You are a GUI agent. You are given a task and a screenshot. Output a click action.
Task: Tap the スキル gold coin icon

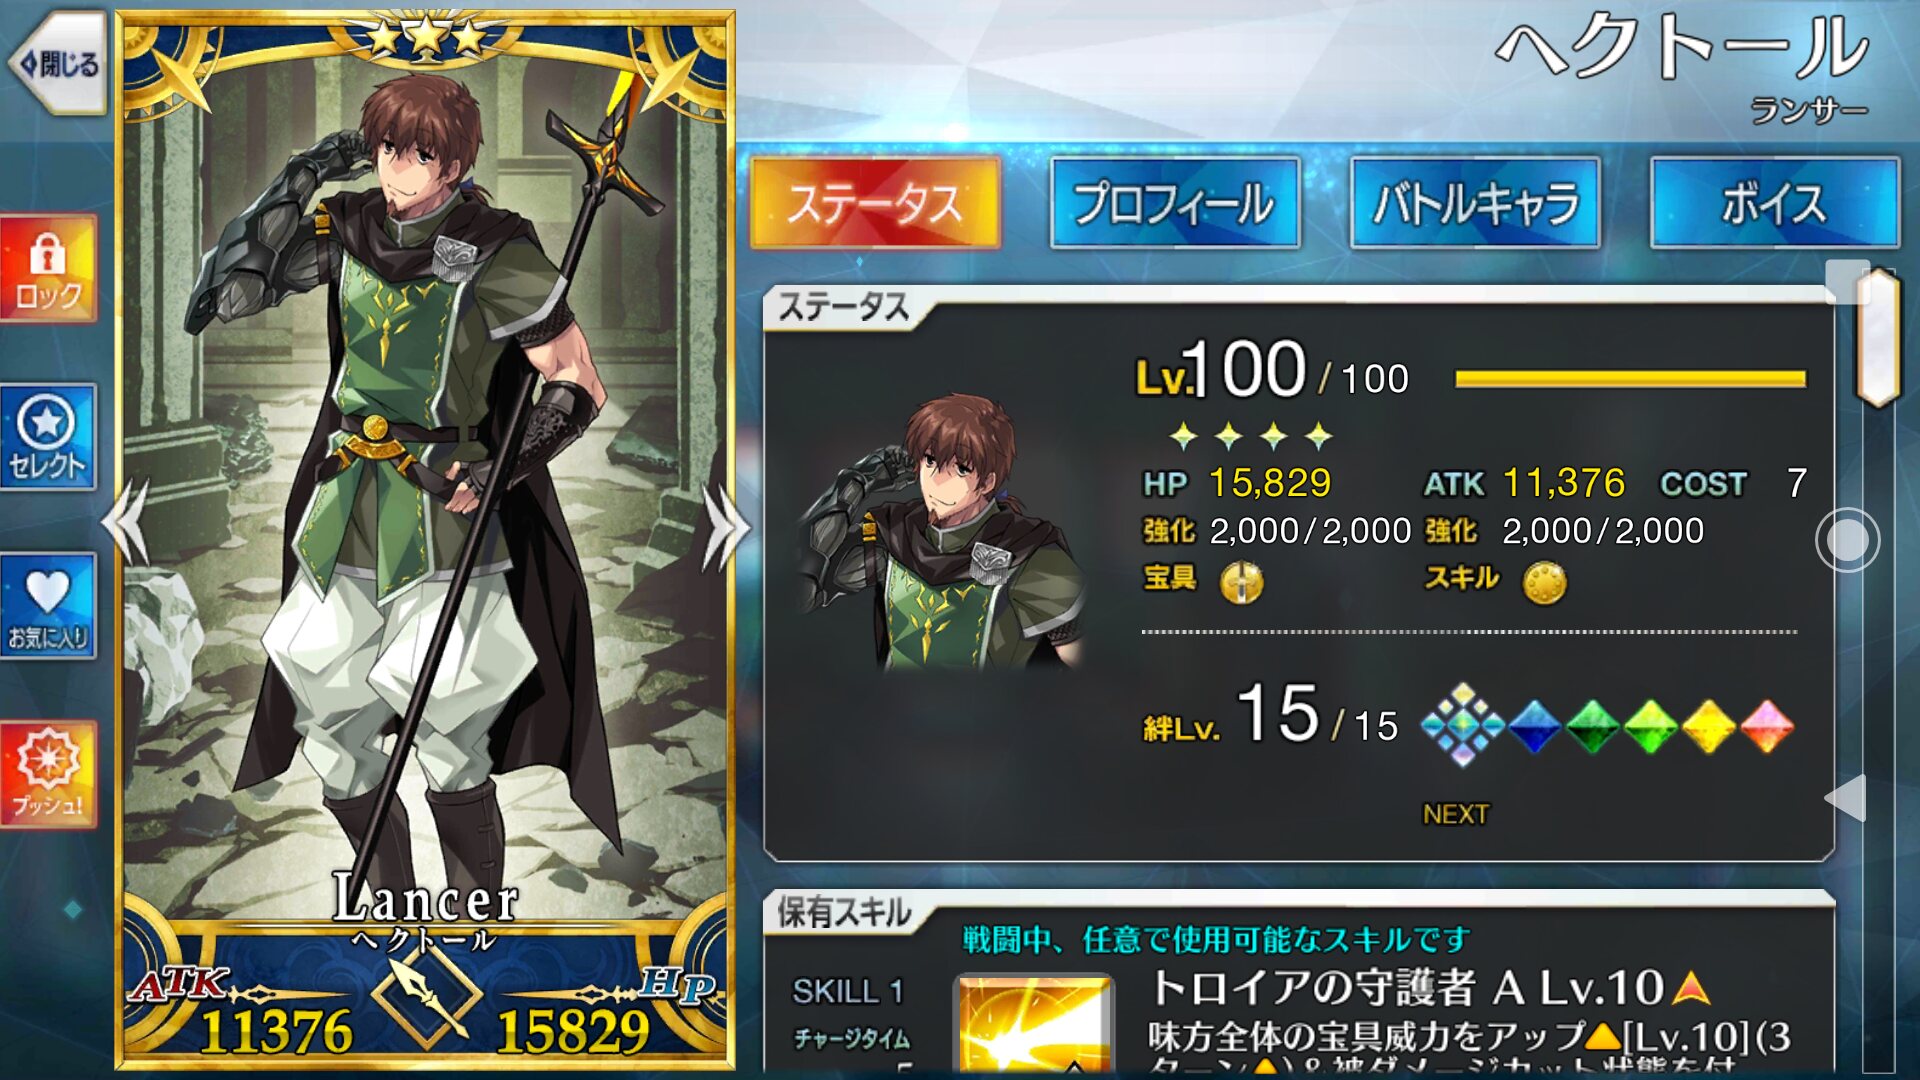pyautogui.click(x=1544, y=582)
